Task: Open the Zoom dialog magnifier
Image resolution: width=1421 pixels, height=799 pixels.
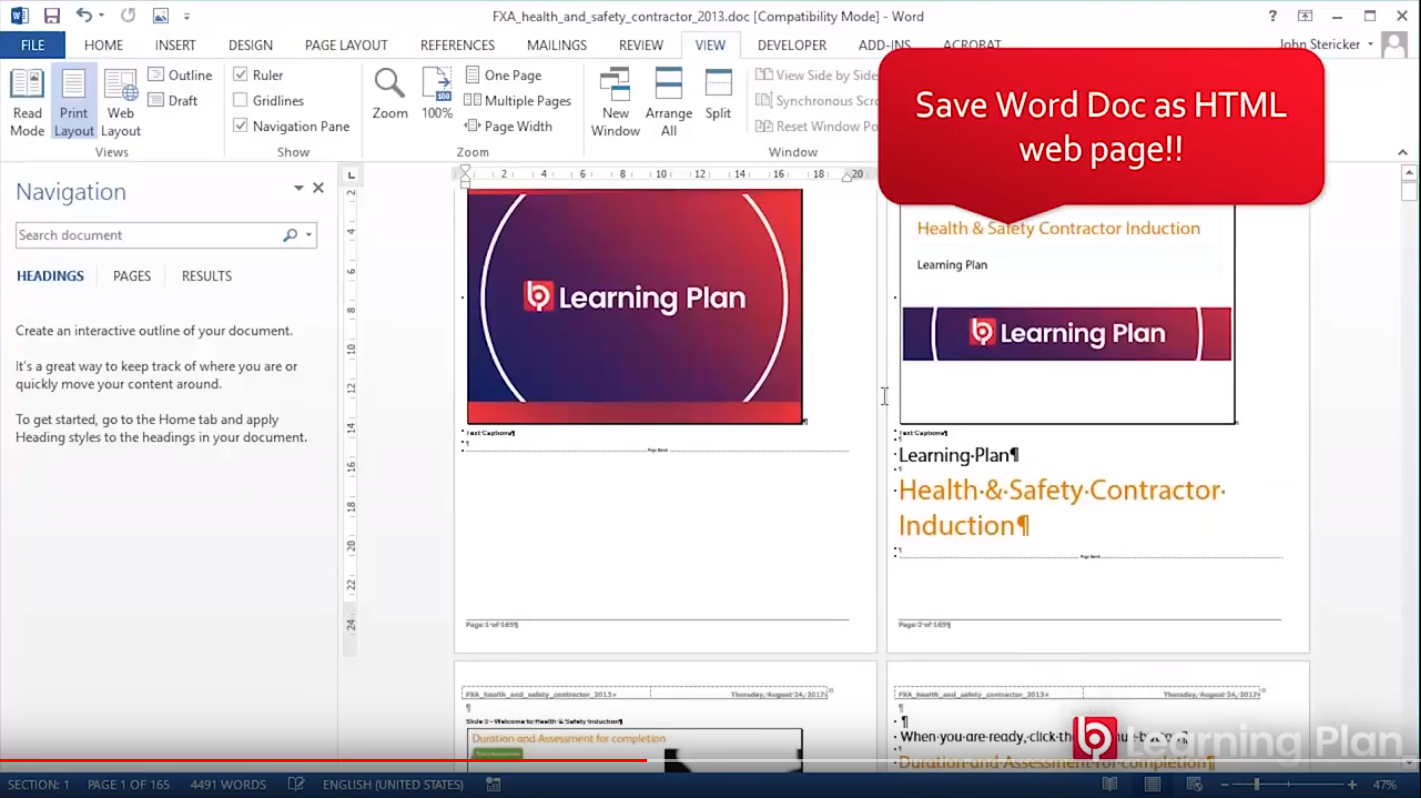Action: 389,95
